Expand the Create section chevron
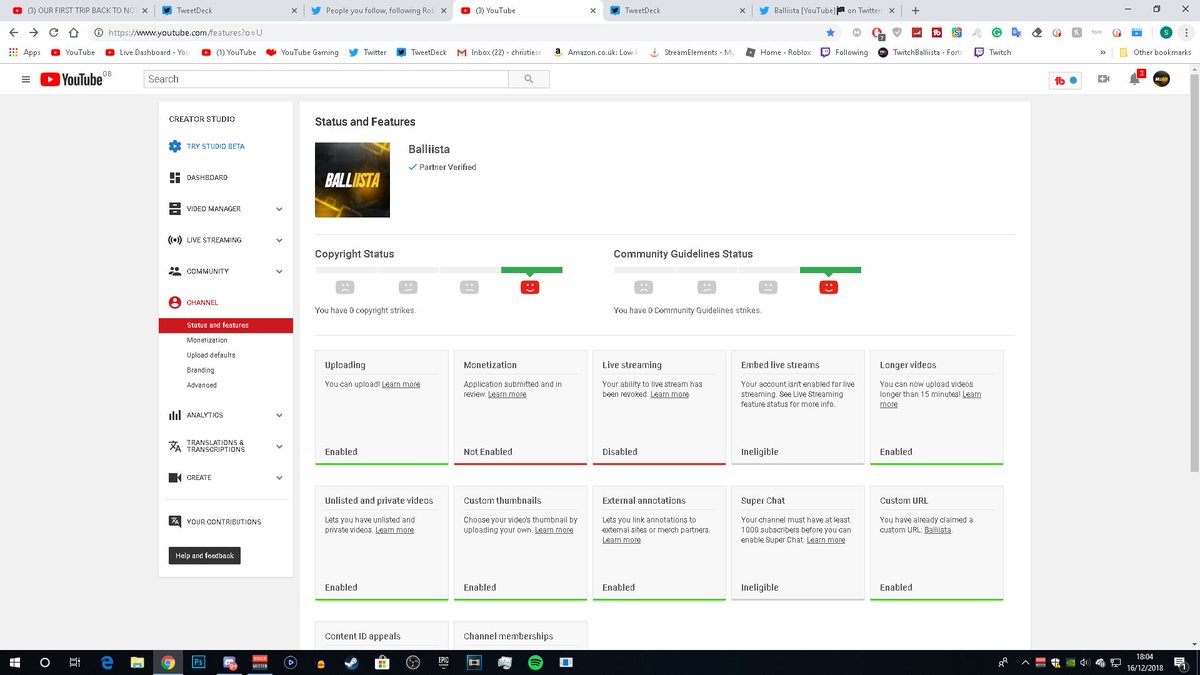This screenshot has height=675, width=1200. [x=279, y=478]
